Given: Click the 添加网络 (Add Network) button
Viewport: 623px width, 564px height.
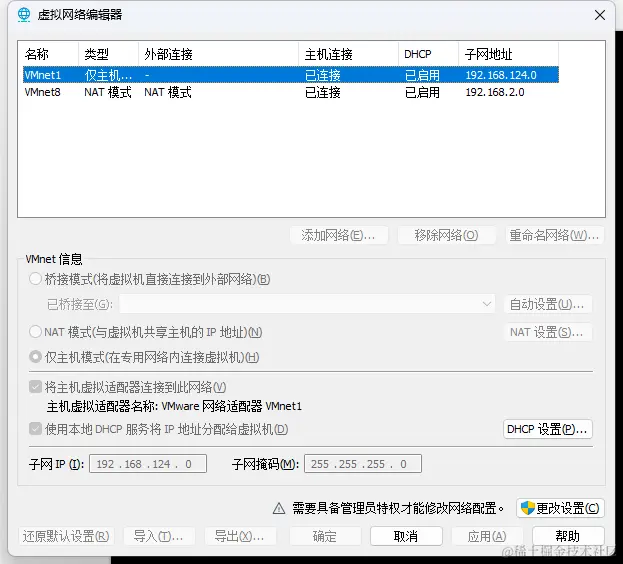Looking at the screenshot, I should point(339,235).
